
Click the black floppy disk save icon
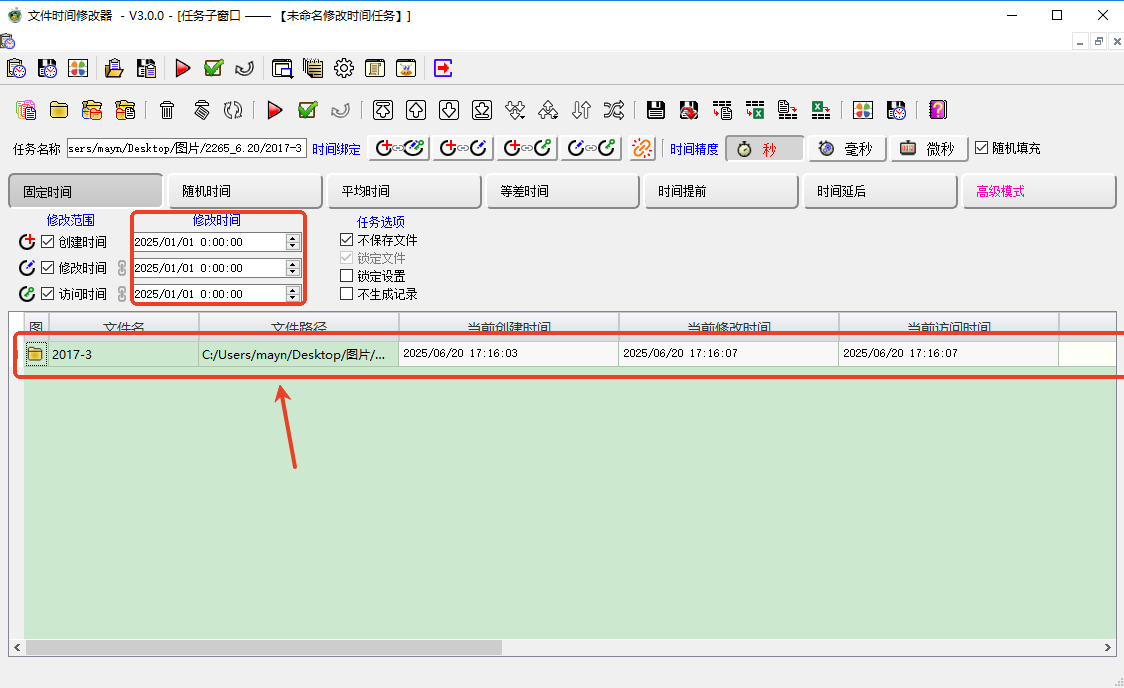click(x=656, y=110)
